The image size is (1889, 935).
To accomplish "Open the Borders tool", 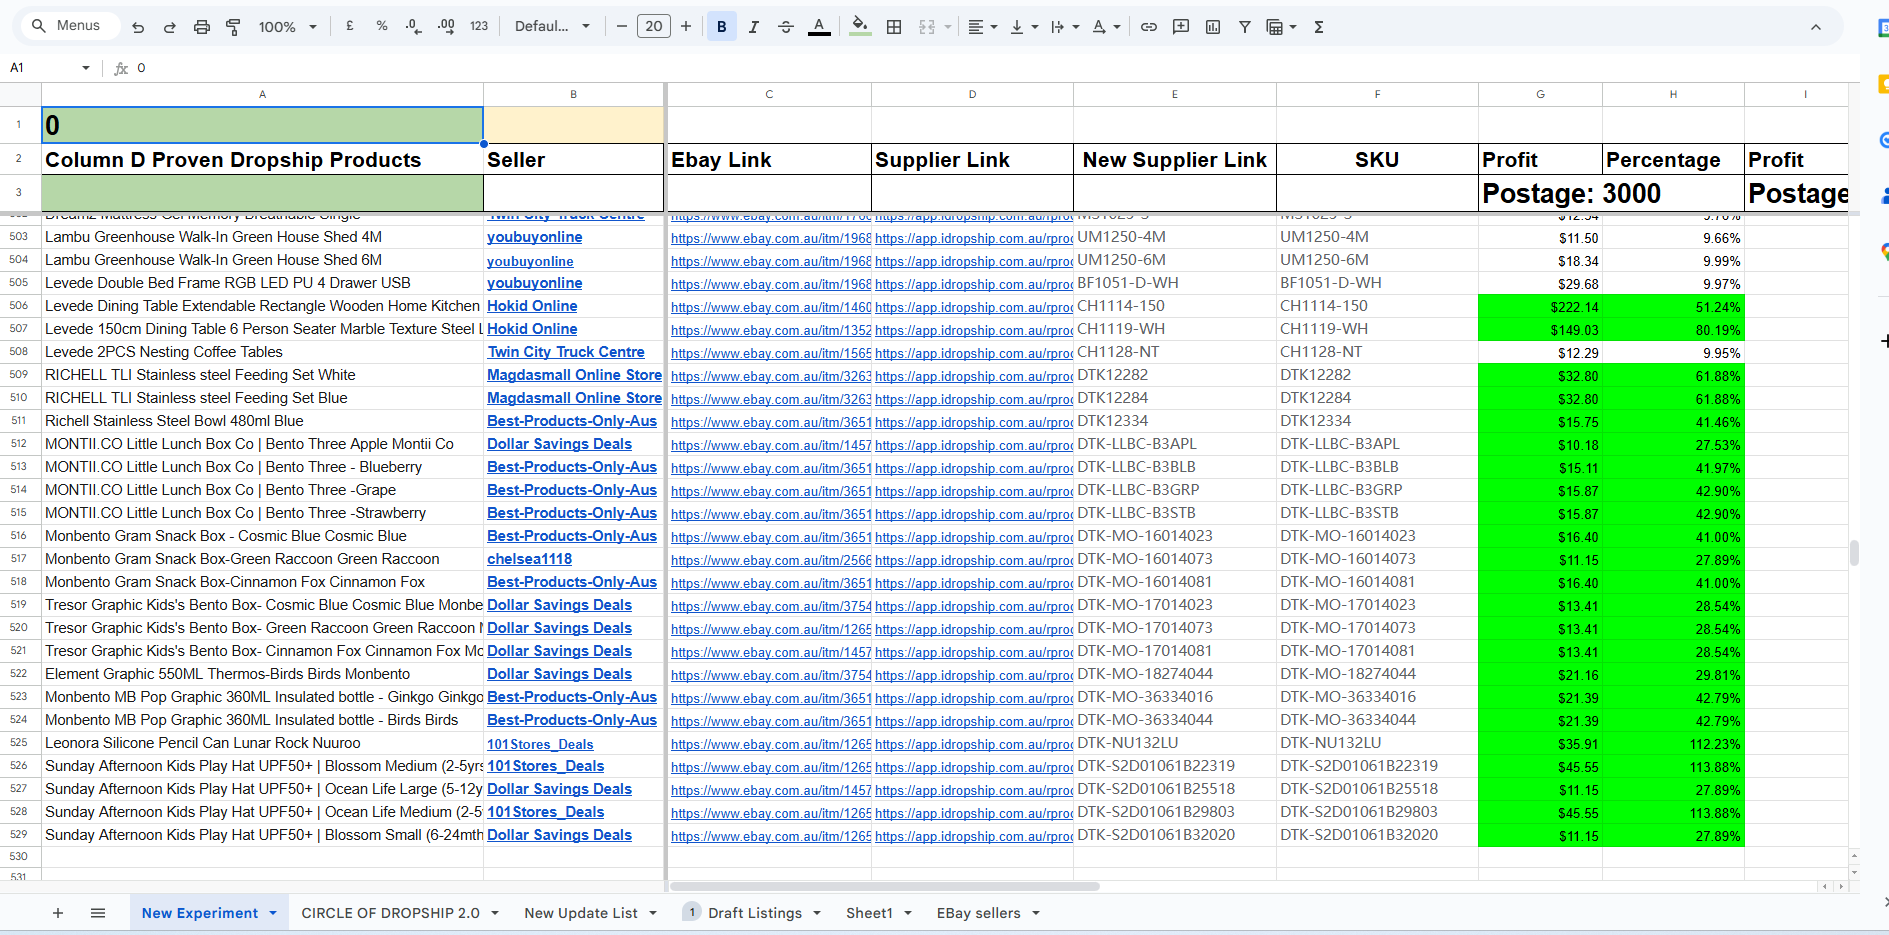I will pos(894,27).
